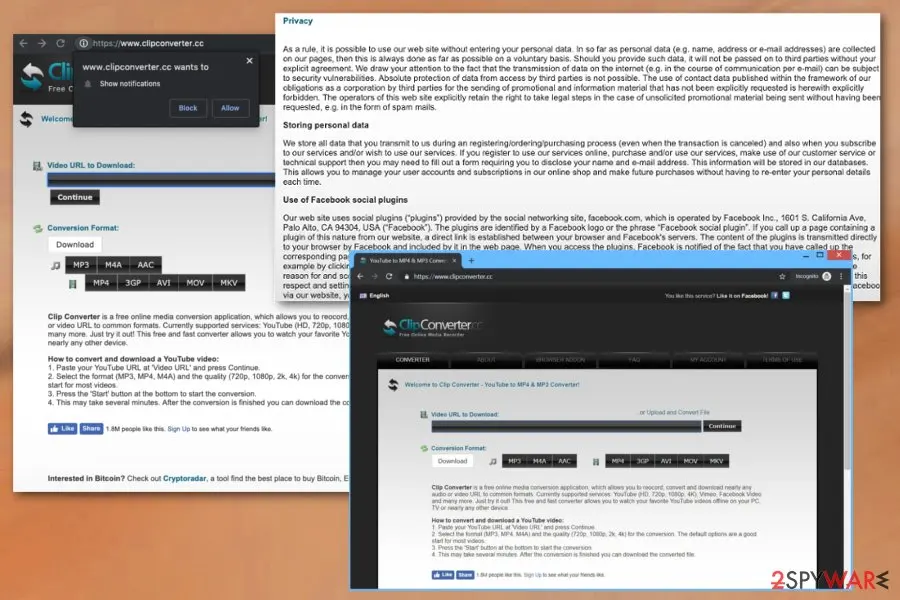Open FAQ nav tab

coord(634,359)
